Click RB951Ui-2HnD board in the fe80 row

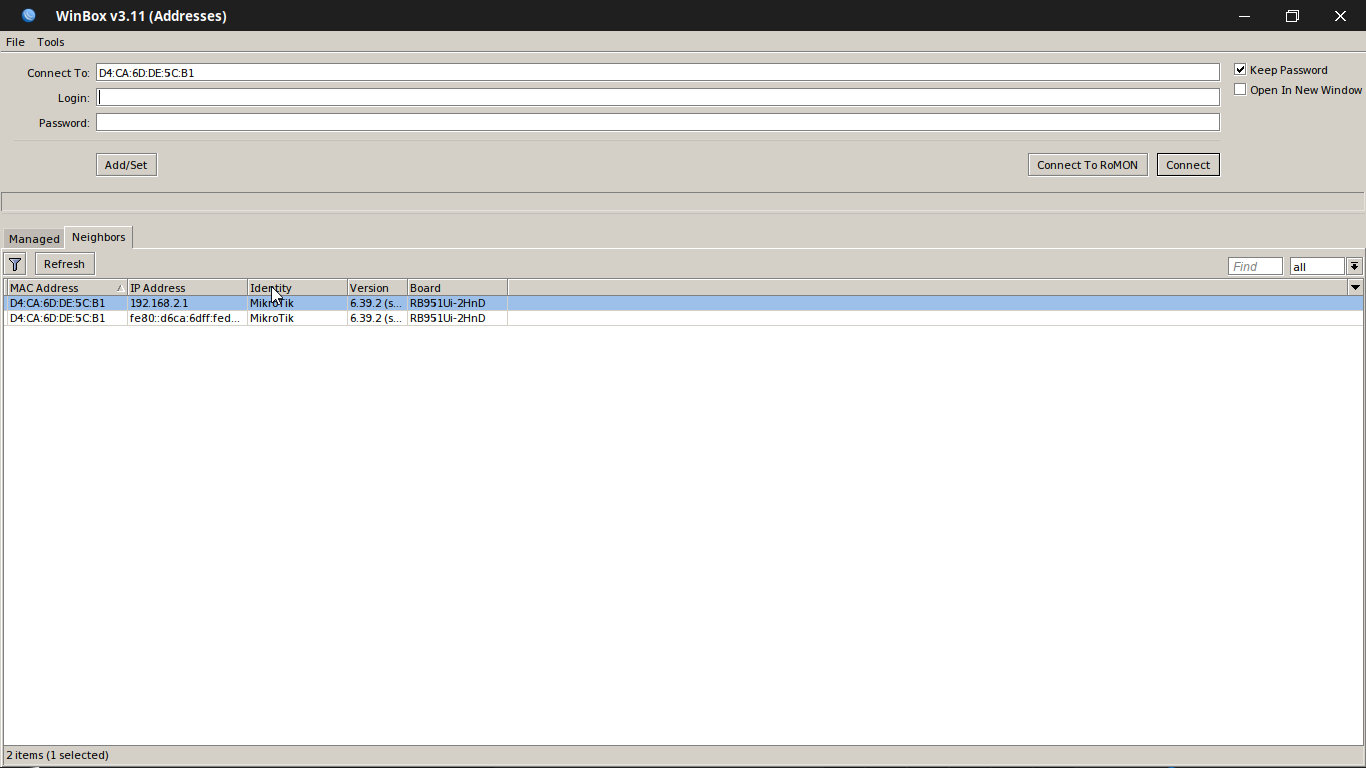click(447, 318)
